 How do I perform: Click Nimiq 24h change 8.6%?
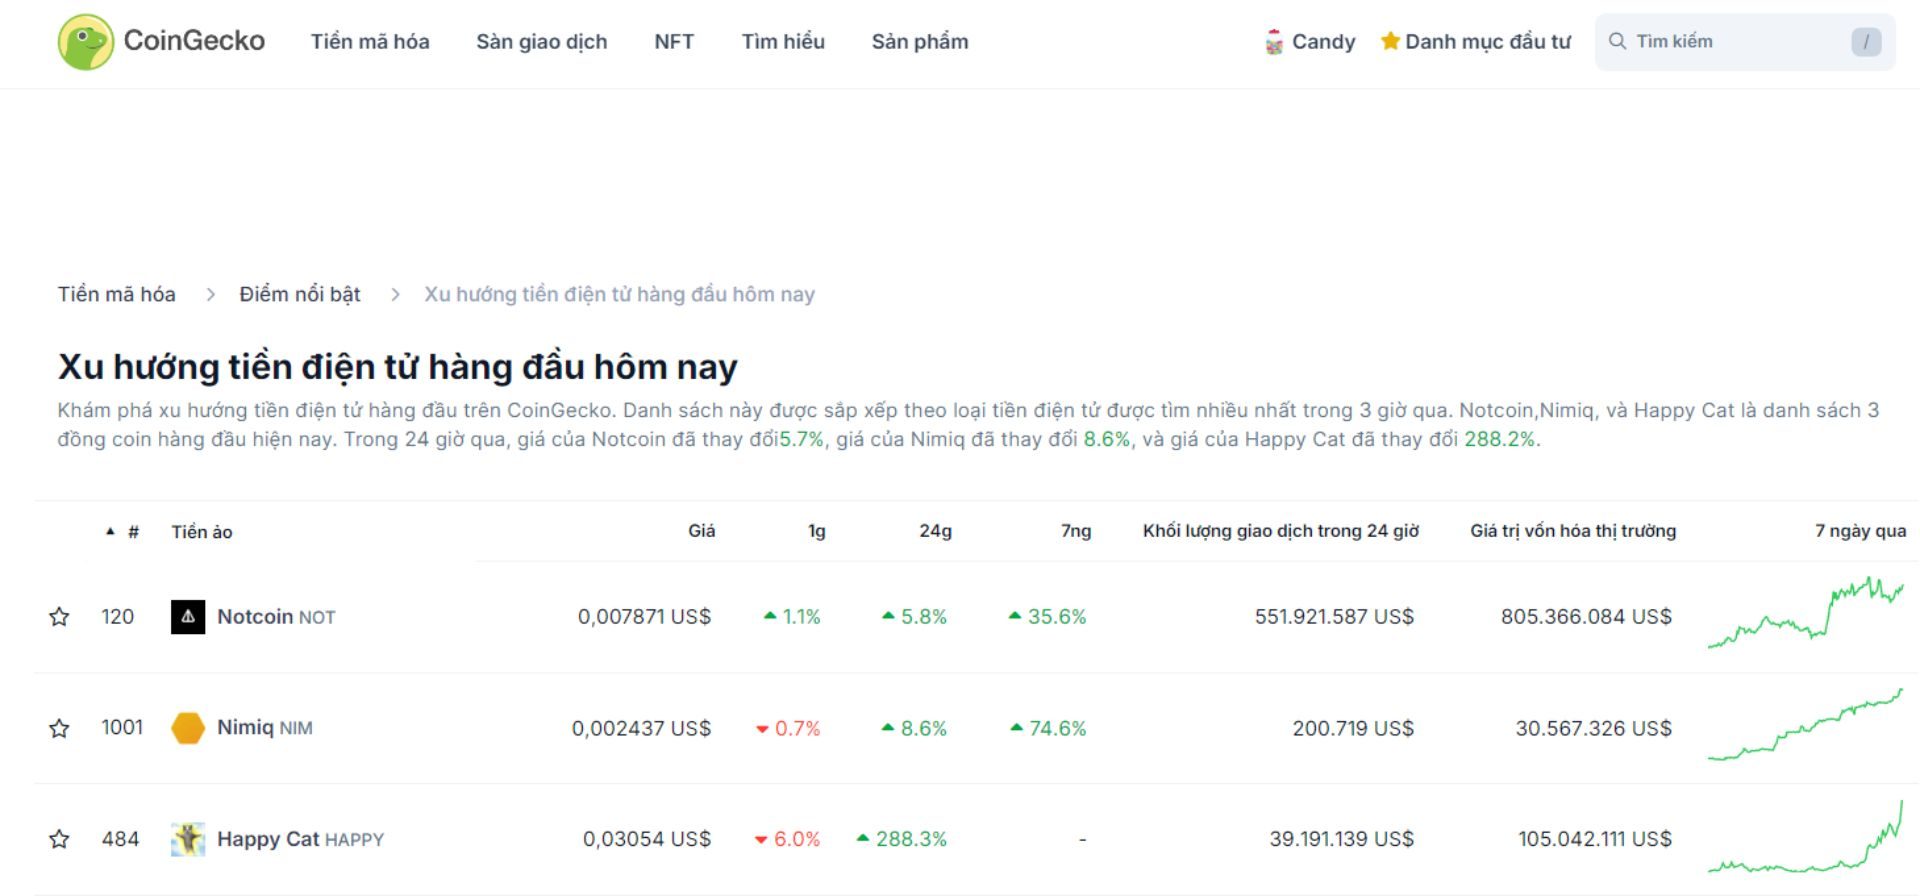pyautogui.click(x=914, y=728)
